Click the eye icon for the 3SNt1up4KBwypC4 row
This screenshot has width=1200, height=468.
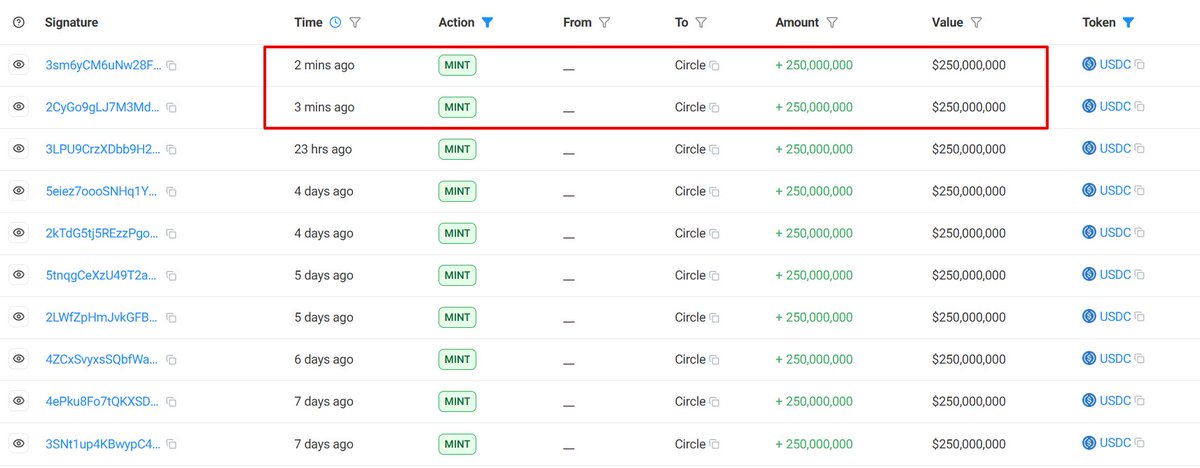click(18, 443)
